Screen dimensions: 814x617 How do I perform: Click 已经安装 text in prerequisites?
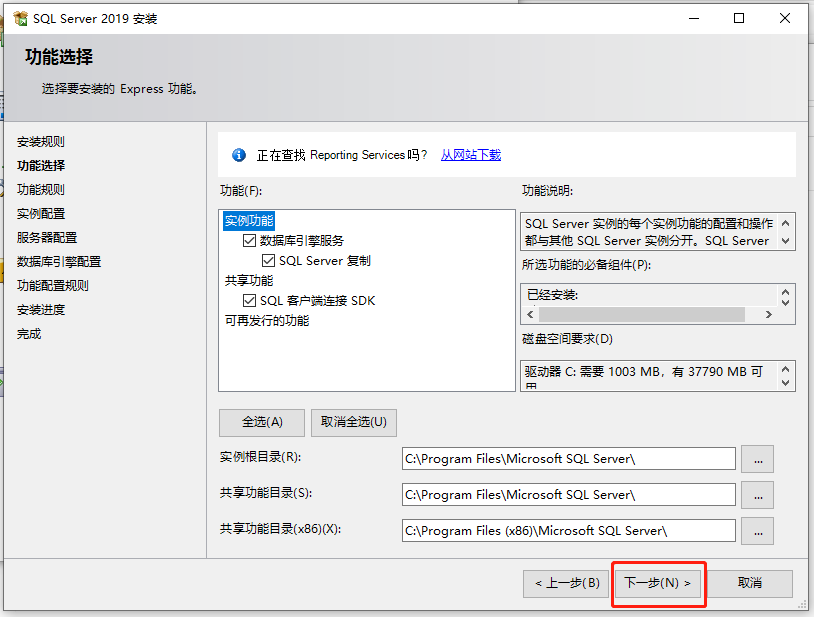(x=552, y=295)
